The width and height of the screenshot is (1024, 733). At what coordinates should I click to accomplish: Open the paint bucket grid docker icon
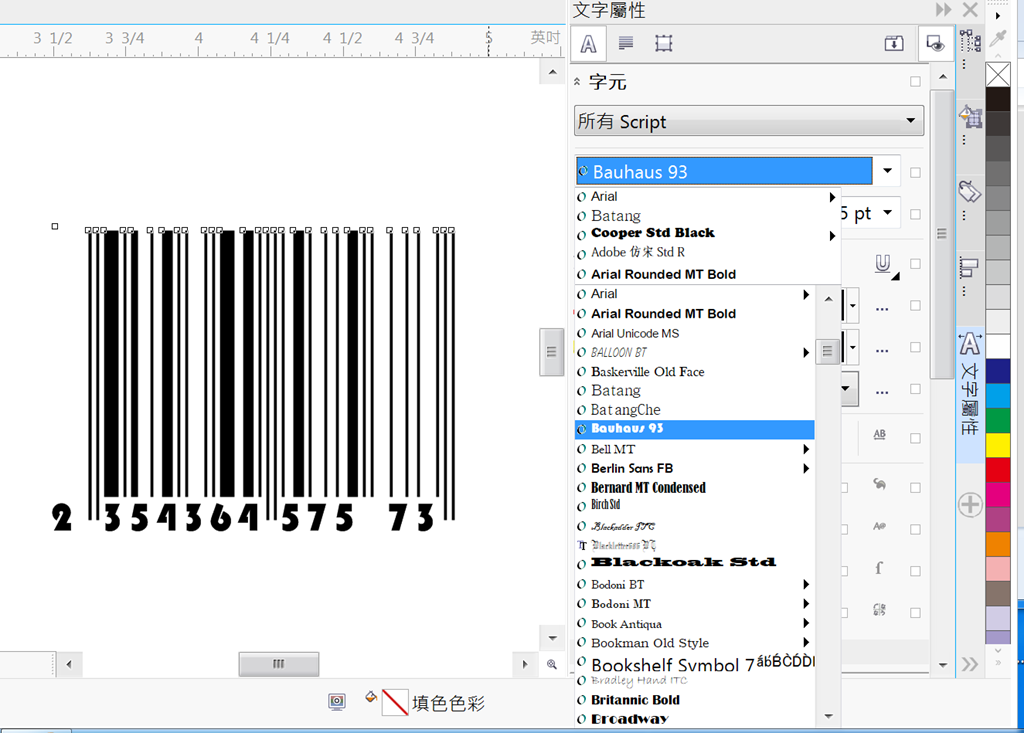tap(970, 118)
